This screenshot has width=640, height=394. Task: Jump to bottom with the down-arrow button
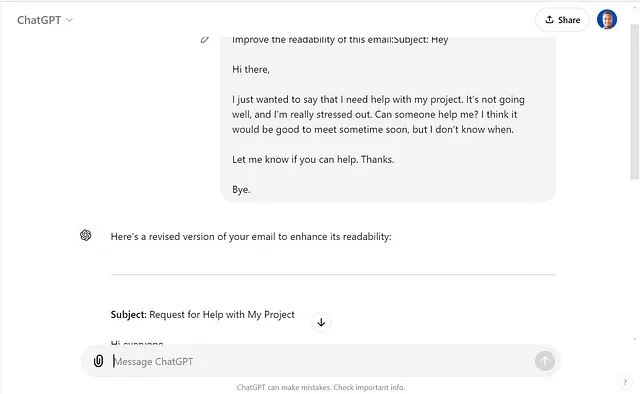[x=321, y=322]
